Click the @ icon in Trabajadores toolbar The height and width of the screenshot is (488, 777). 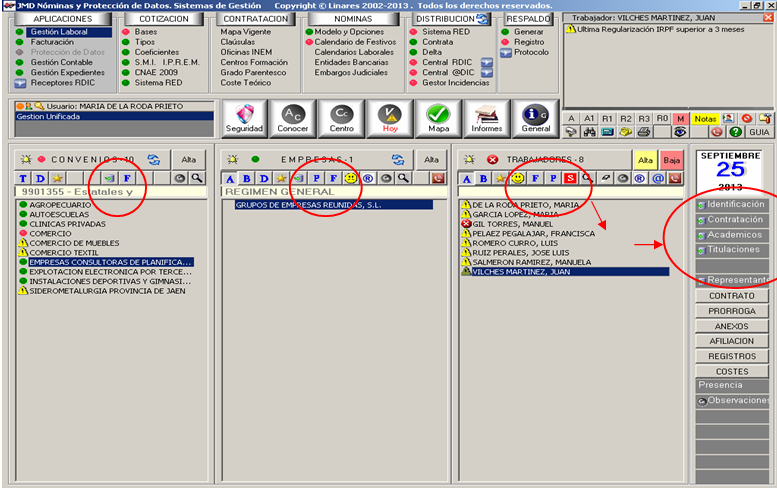(658, 178)
